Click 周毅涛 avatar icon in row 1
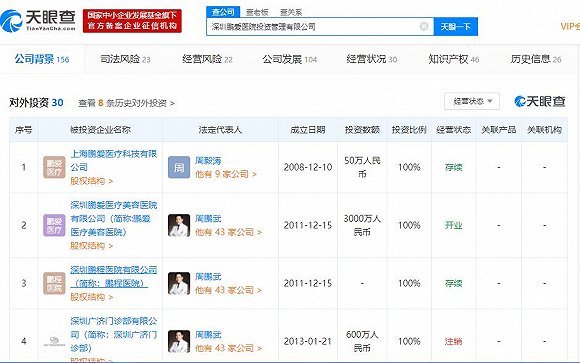The width and height of the screenshot is (580, 363). coord(179,167)
